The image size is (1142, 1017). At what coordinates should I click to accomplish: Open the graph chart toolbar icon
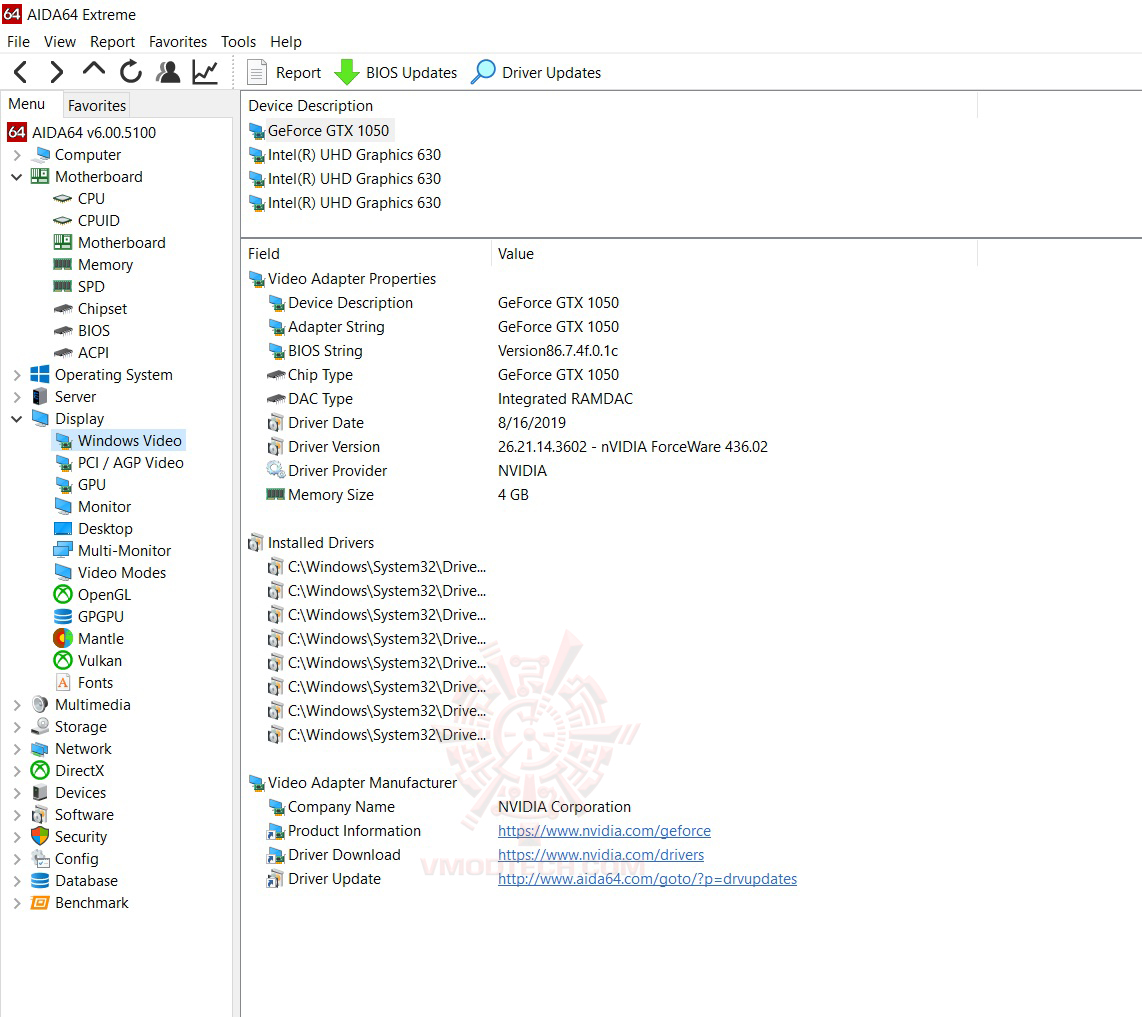coord(205,71)
